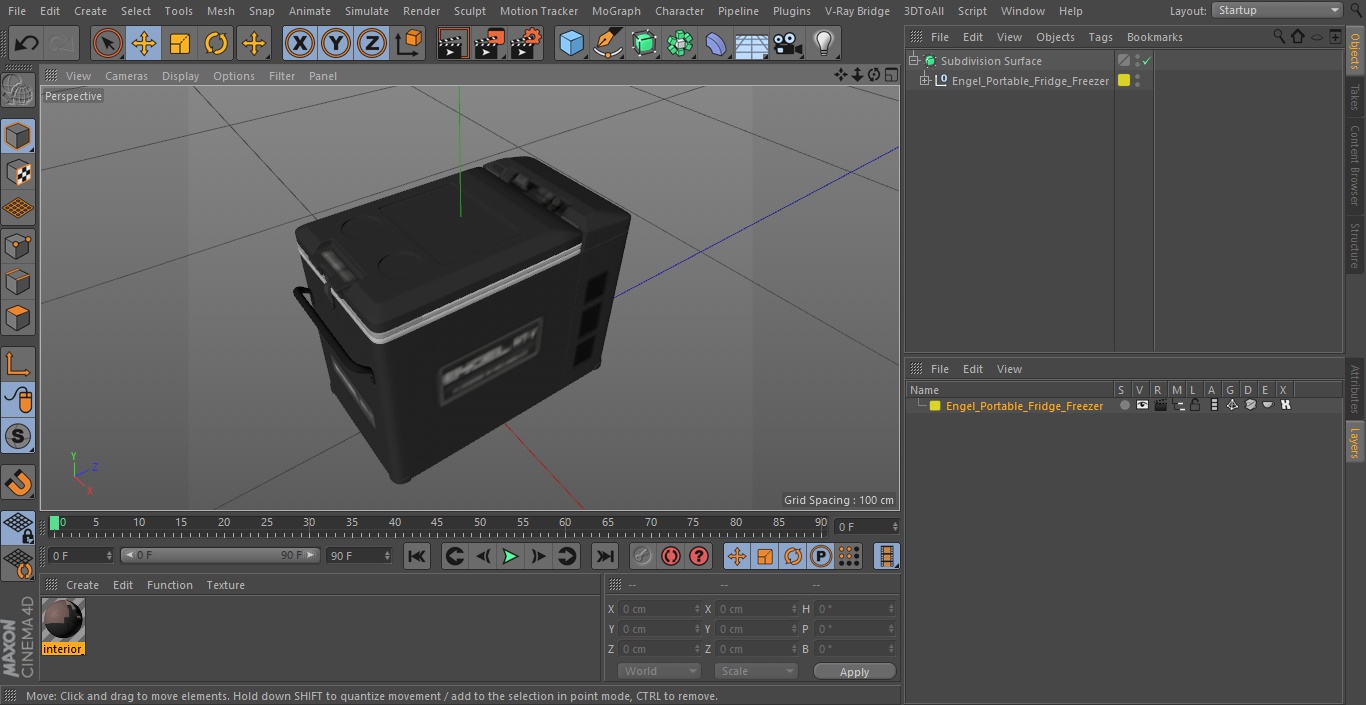The image size is (1366, 705).
Task: Click the yellow Engel layer color swatch
Action: (935, 406)
